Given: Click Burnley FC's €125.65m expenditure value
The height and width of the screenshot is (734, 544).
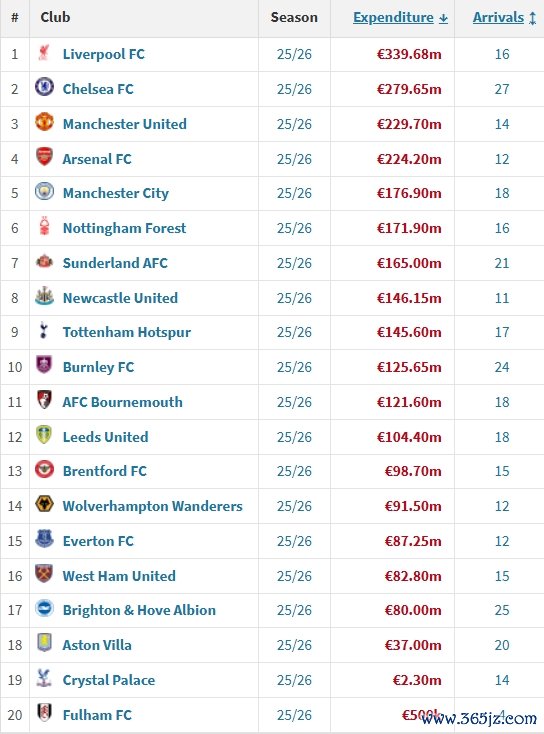Looking at the screenshot, I should click(409, 367).
